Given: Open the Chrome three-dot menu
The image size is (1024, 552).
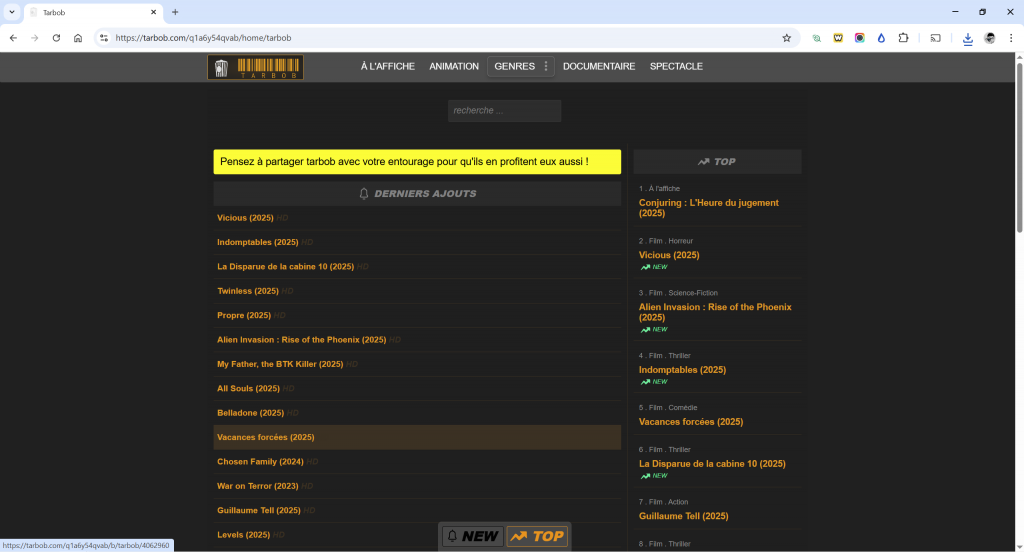Looking at the screenshot, I should point(1010,38).
